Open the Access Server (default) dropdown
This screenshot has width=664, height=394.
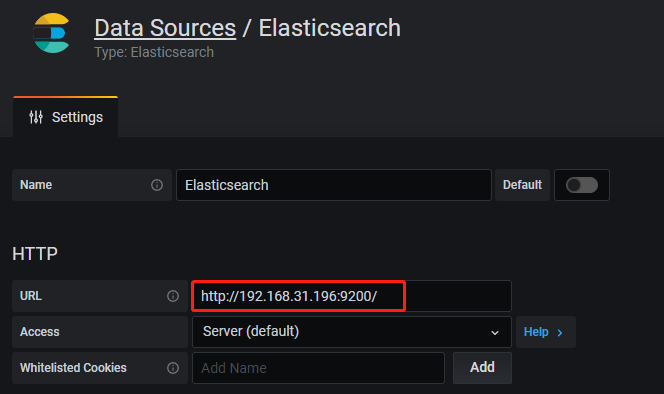point(351,332)
